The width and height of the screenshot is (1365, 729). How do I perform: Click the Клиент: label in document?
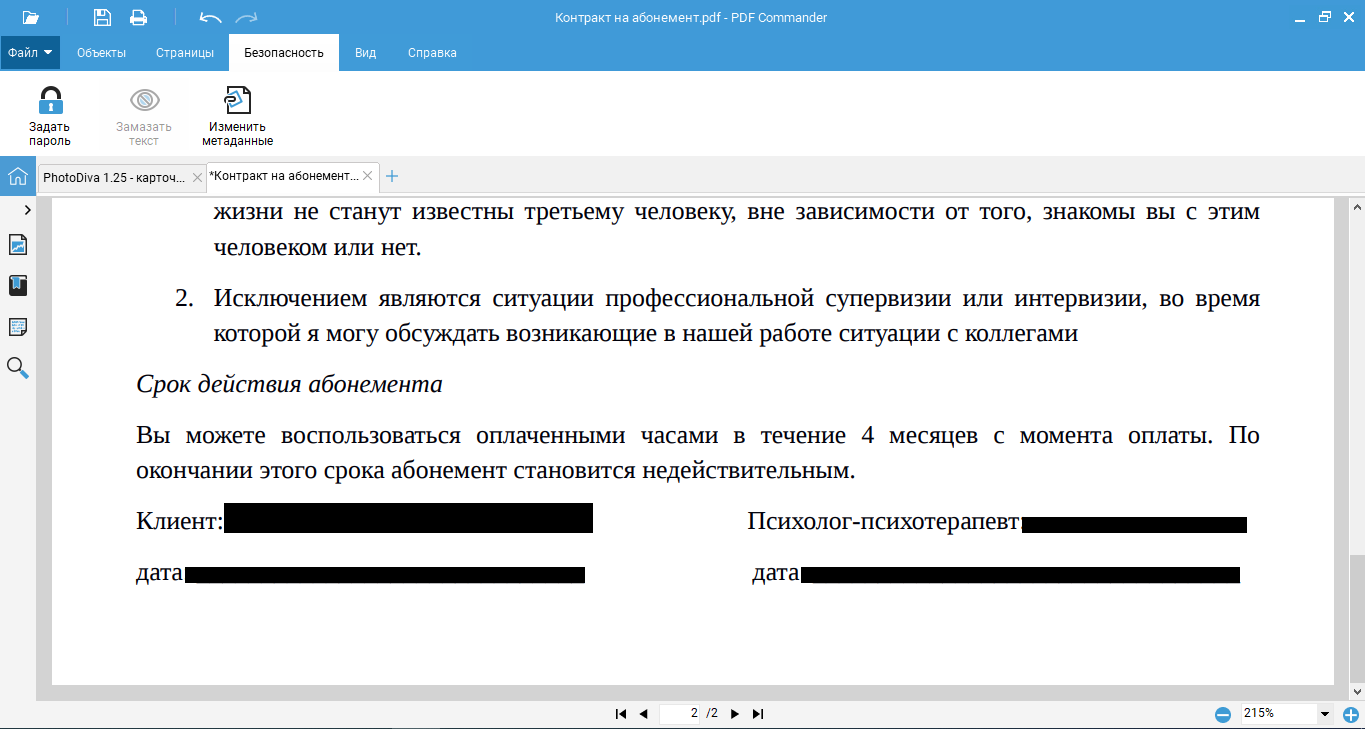[x=180, y=521]
